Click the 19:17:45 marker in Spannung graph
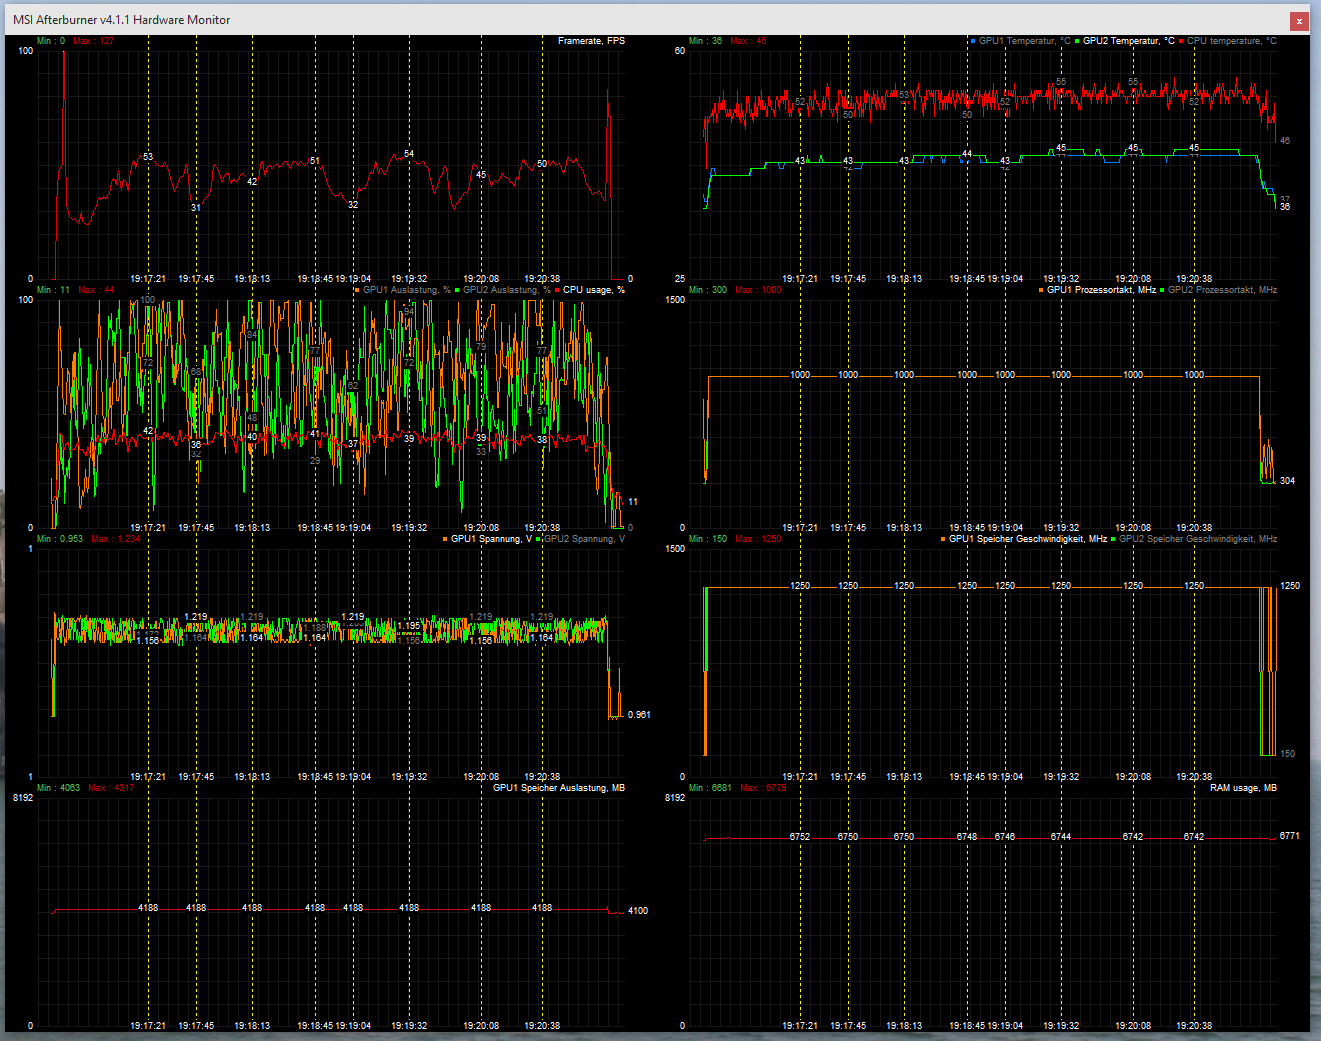This screenshot has width=1321, height=1041. pos(196,777)
